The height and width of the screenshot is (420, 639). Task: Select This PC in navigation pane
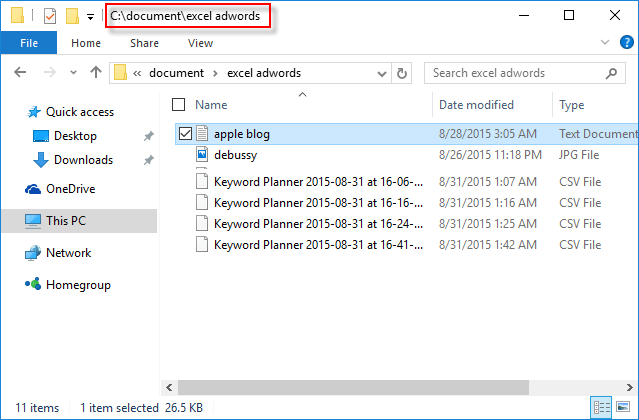click(x=68, y=220)
